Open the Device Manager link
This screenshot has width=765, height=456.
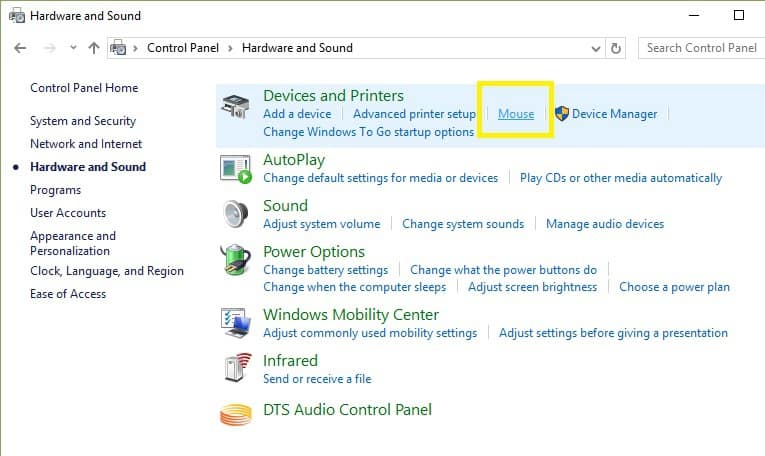coord(614,114)
